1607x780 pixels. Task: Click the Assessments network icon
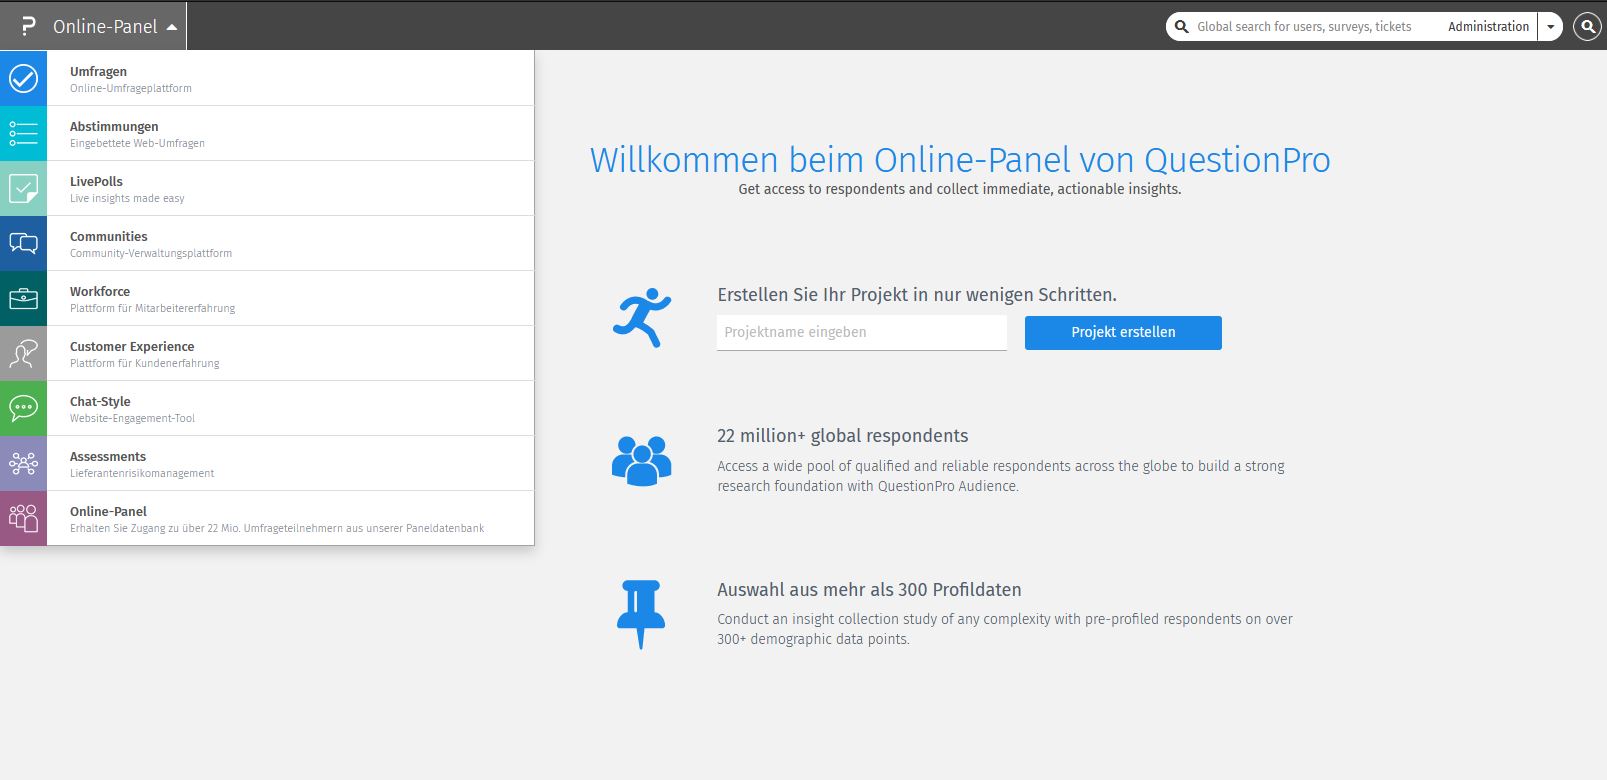tap(23, 463)
